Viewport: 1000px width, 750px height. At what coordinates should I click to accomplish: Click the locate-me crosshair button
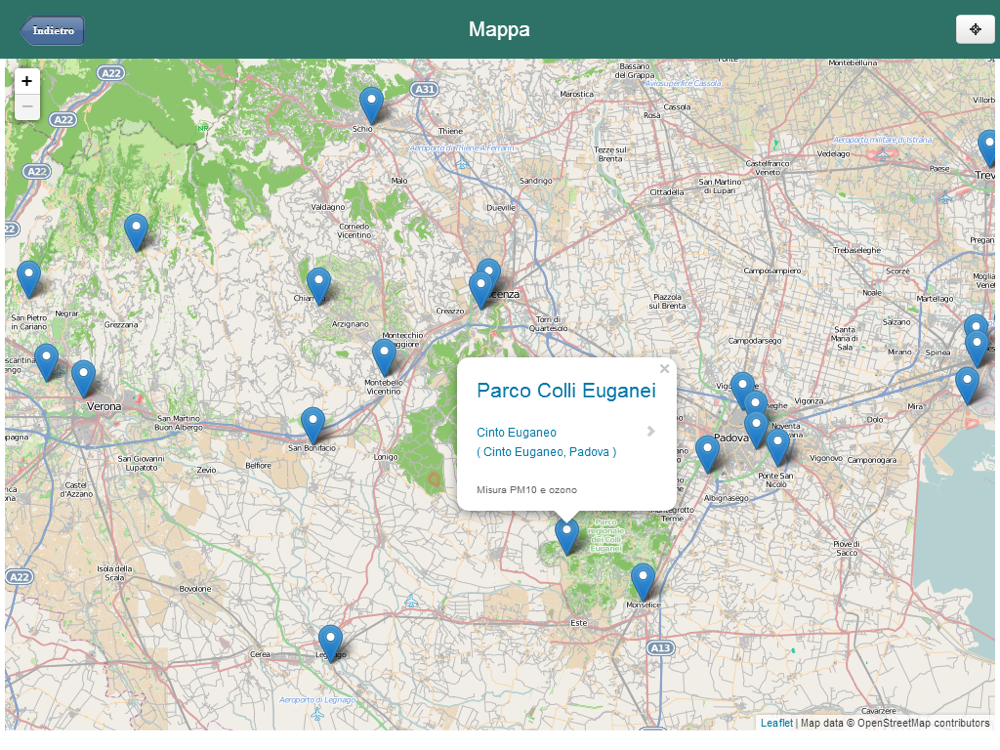(974, 29)
